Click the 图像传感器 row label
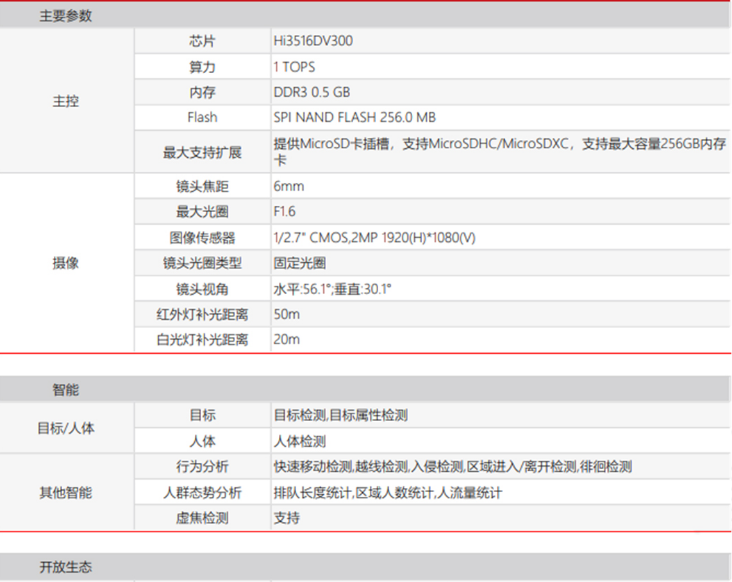Screen dimensions: 732x582 pyautogui.click(x=202, y=238)
